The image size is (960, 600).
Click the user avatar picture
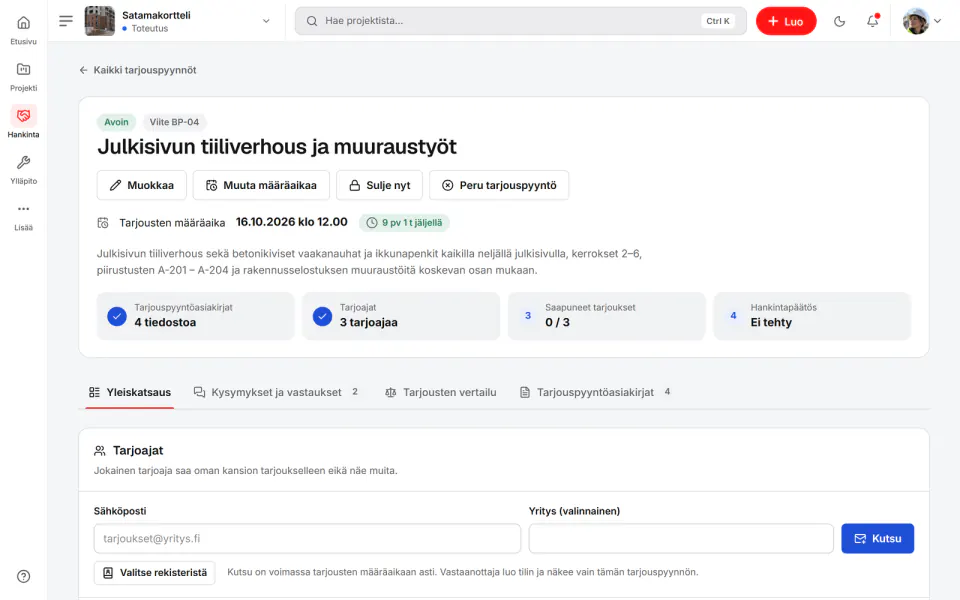click(x=916, y=21)
